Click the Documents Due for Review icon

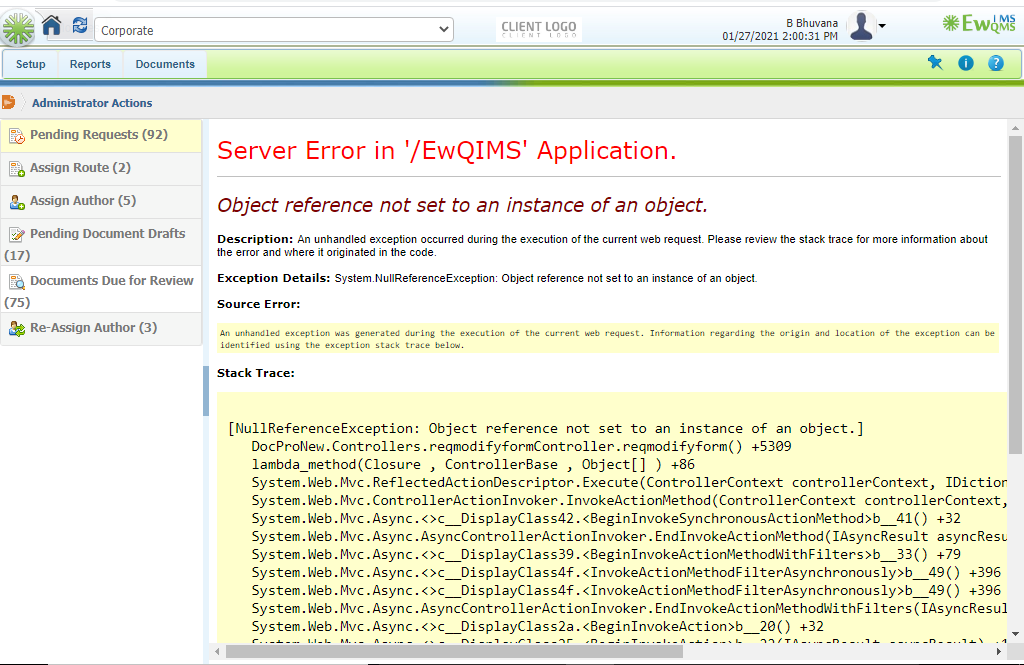(17, 282)
